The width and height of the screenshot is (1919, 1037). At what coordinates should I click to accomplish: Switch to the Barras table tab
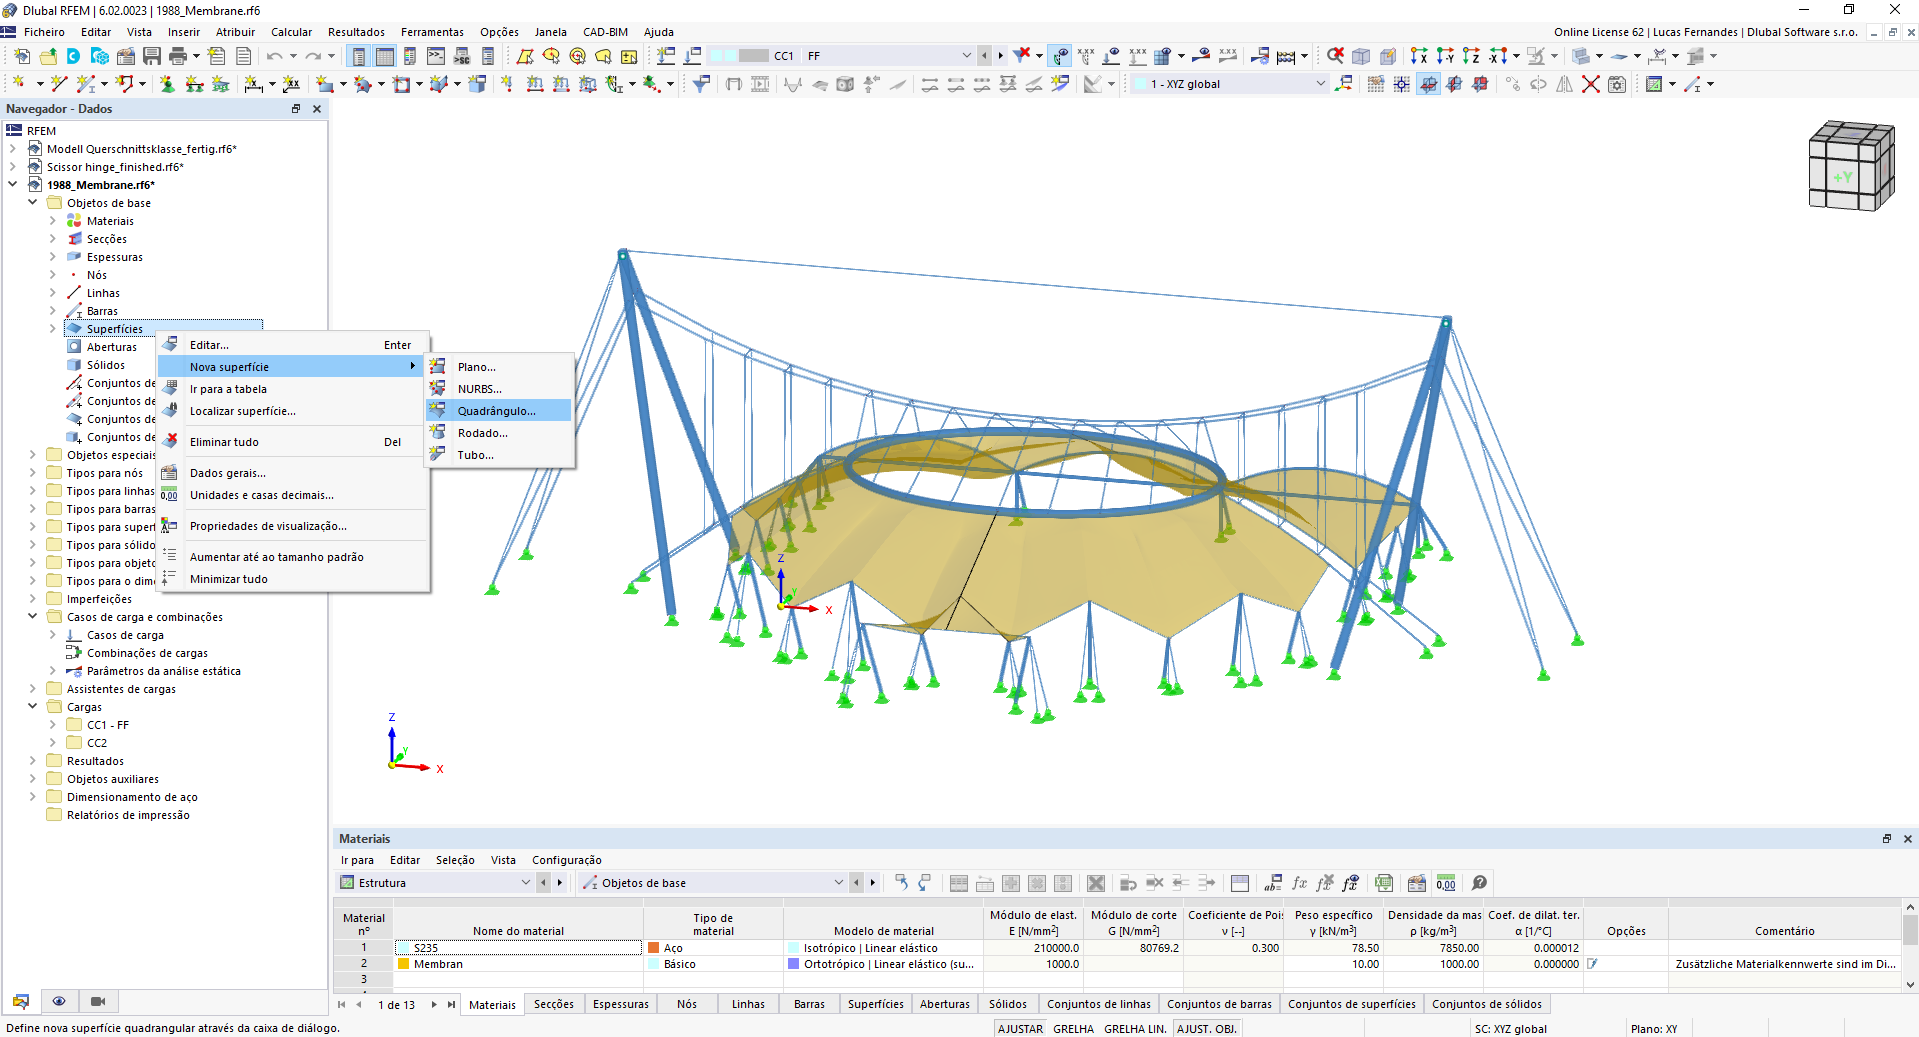pyautogui.click(x=809, y=1004)
